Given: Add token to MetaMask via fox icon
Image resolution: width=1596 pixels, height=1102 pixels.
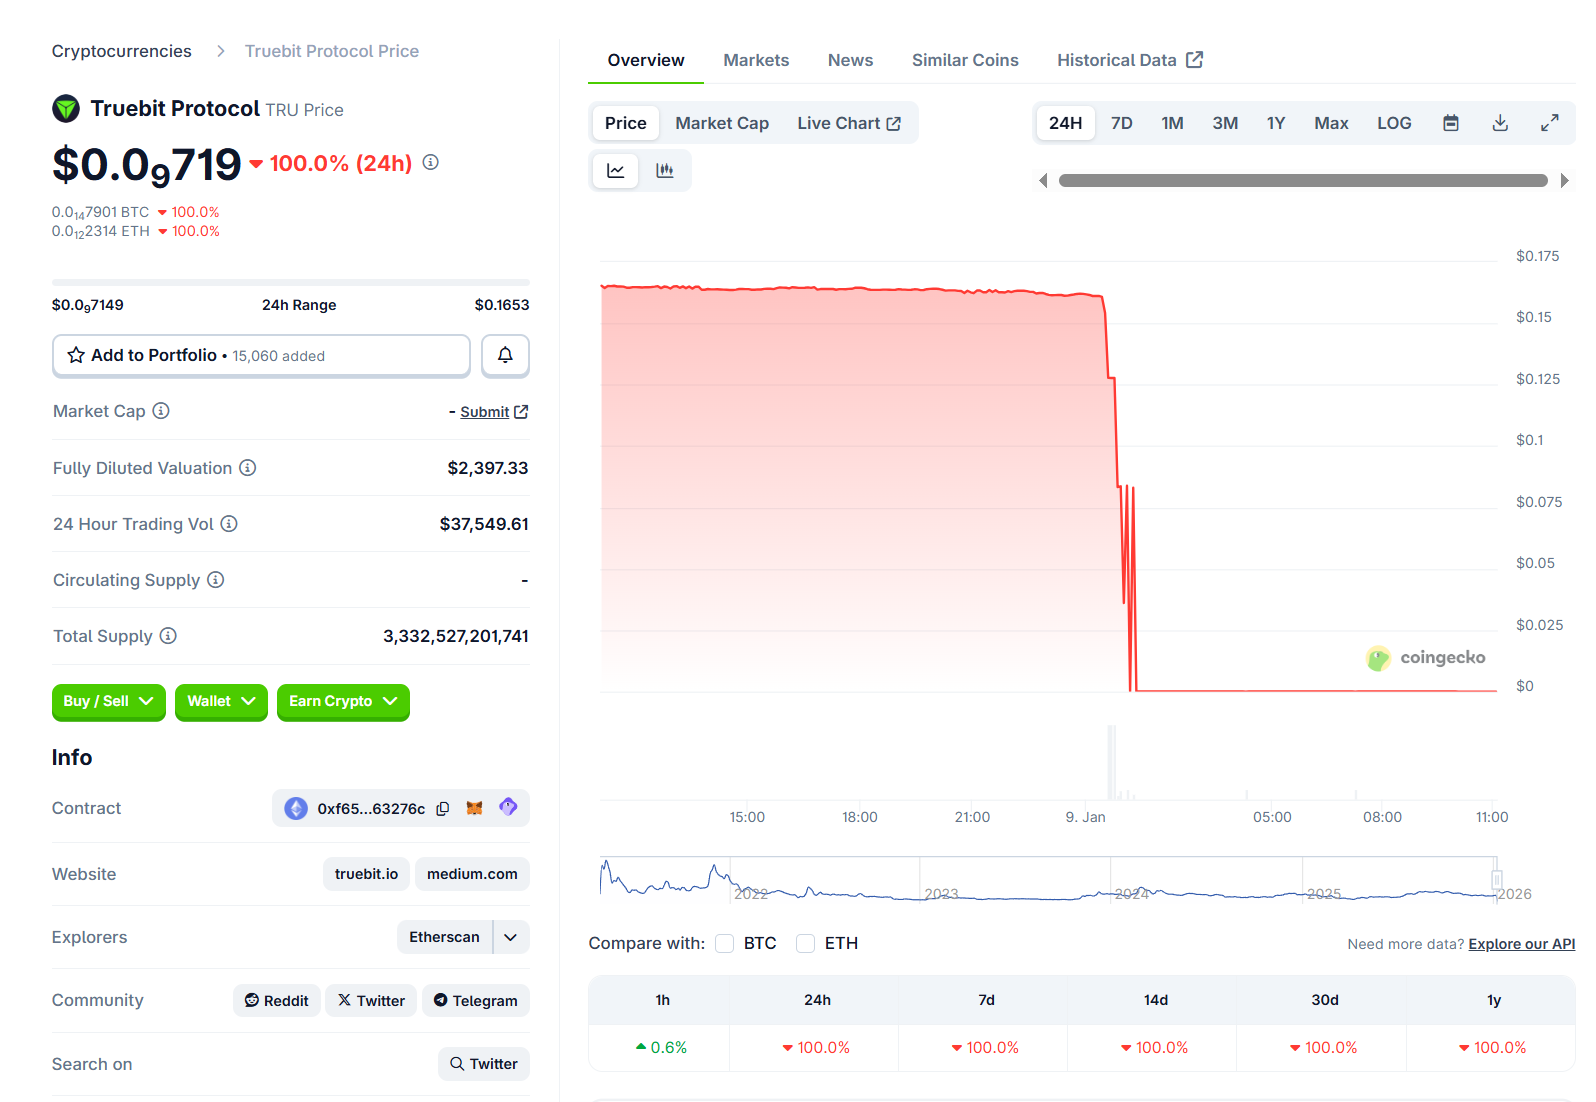Looking at the screenshot, I should click(x=475, y=808).
